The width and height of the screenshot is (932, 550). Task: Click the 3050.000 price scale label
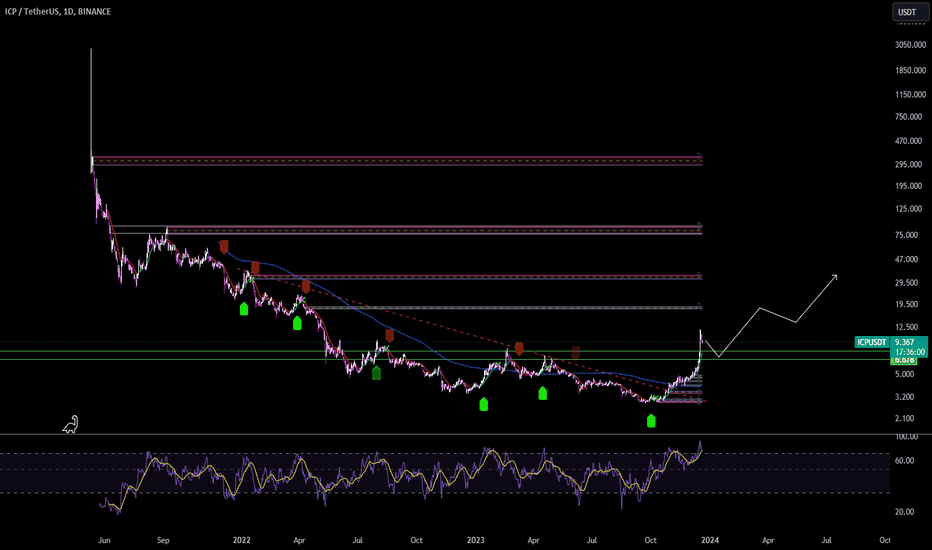pos(911,45)
